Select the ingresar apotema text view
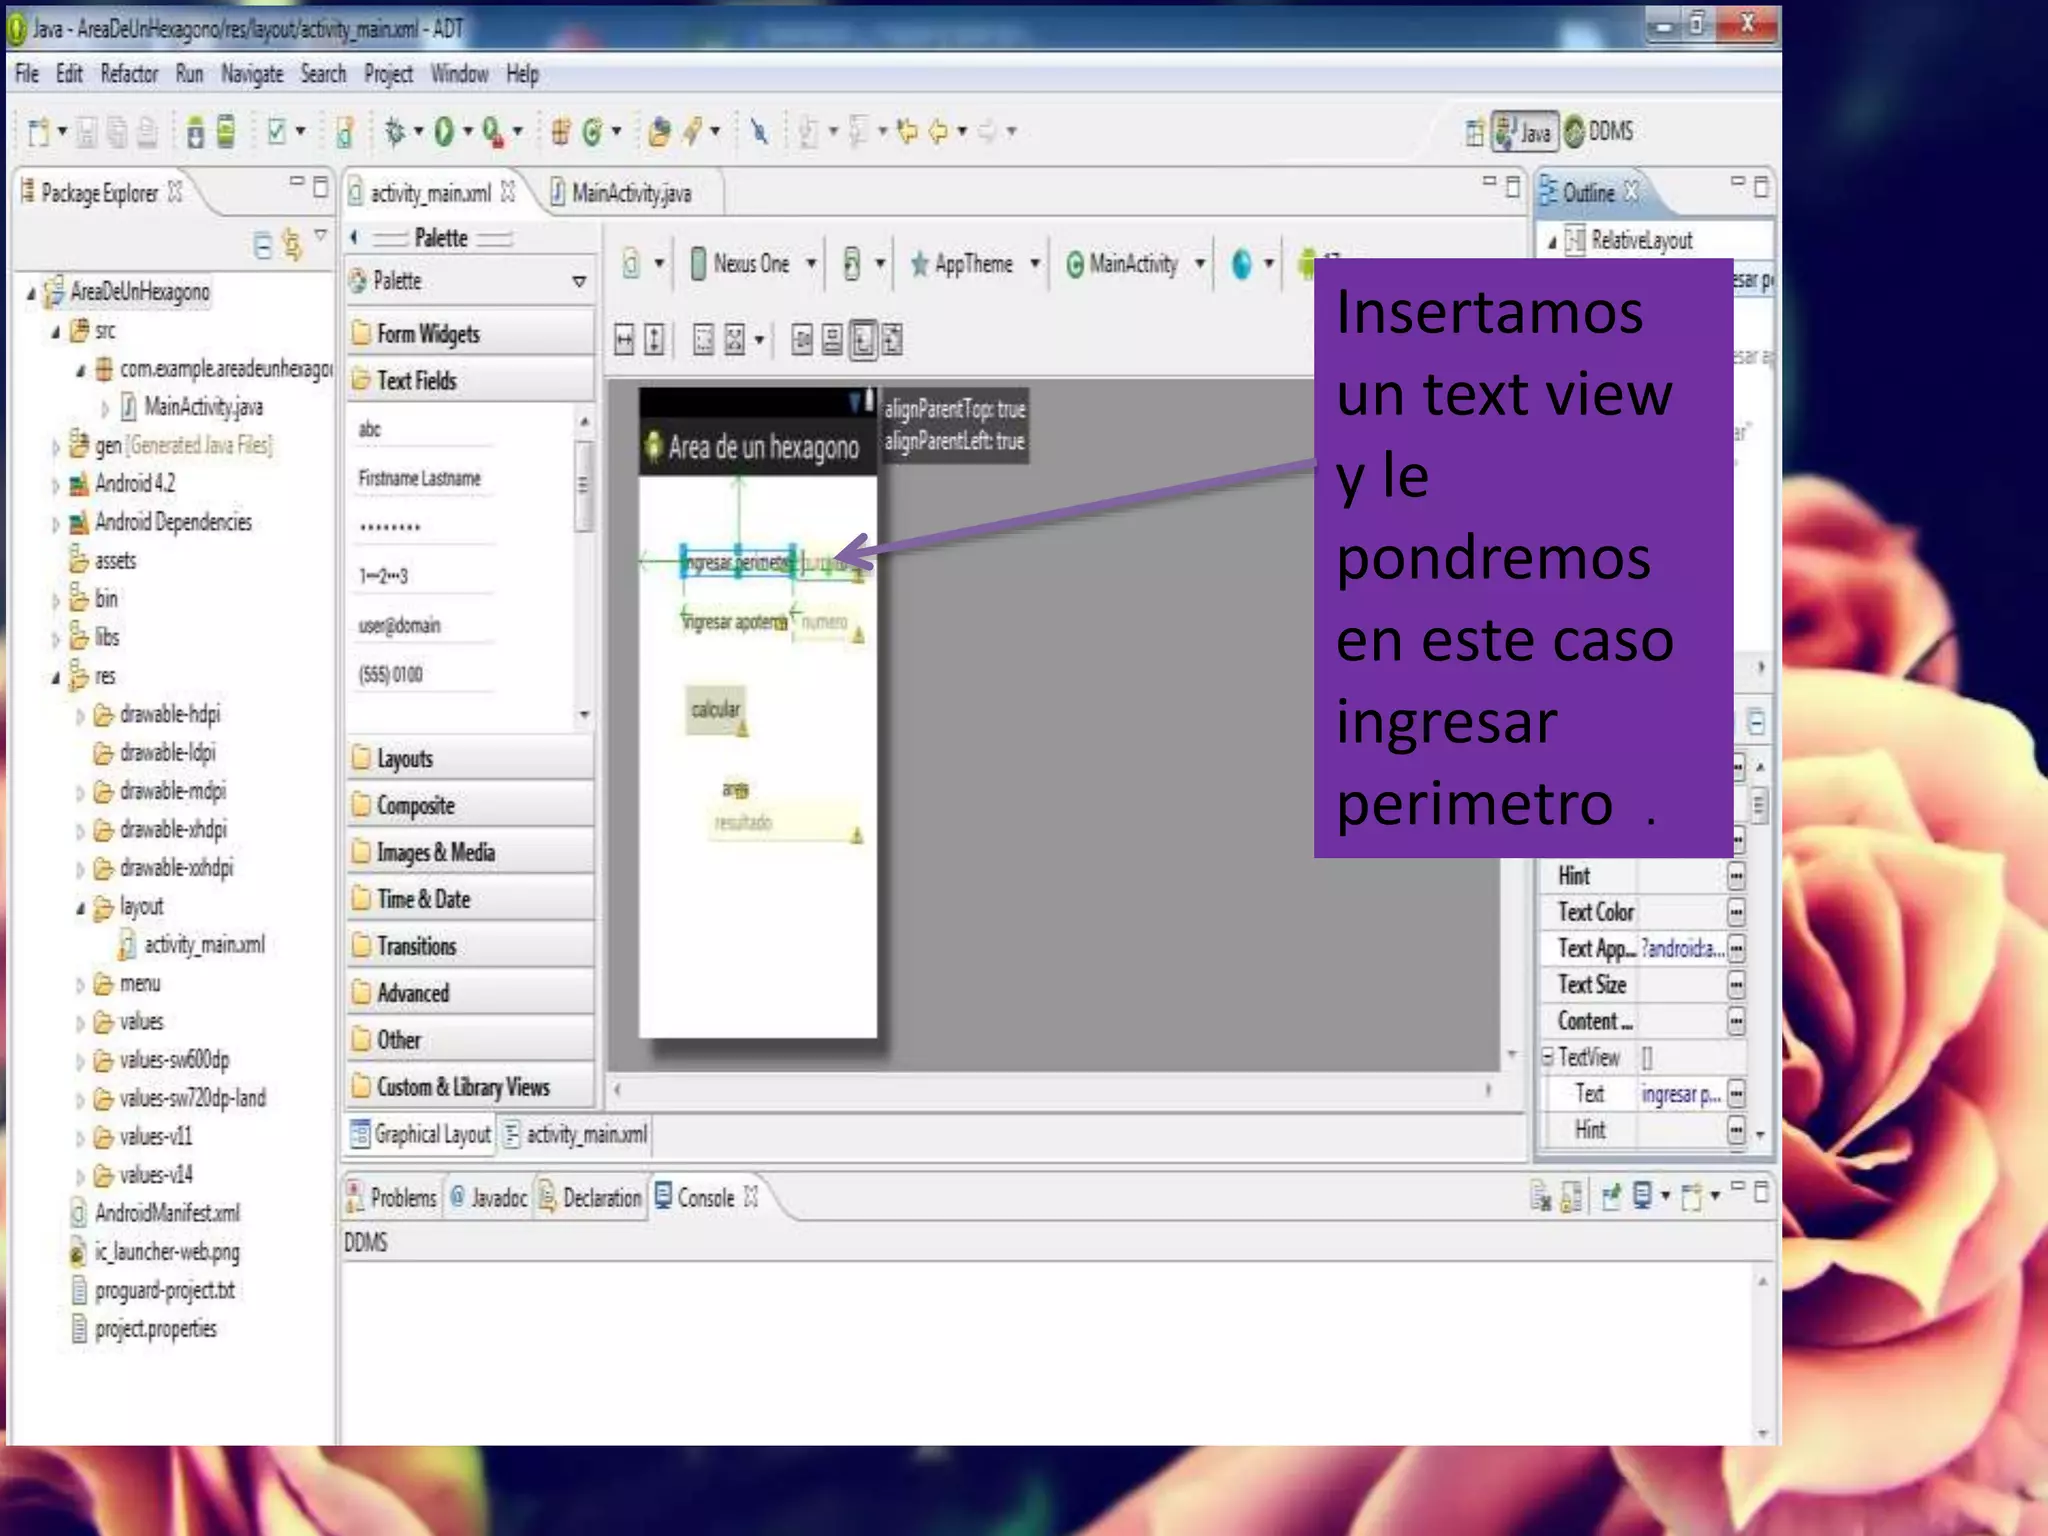 click(x=735, y=622)
